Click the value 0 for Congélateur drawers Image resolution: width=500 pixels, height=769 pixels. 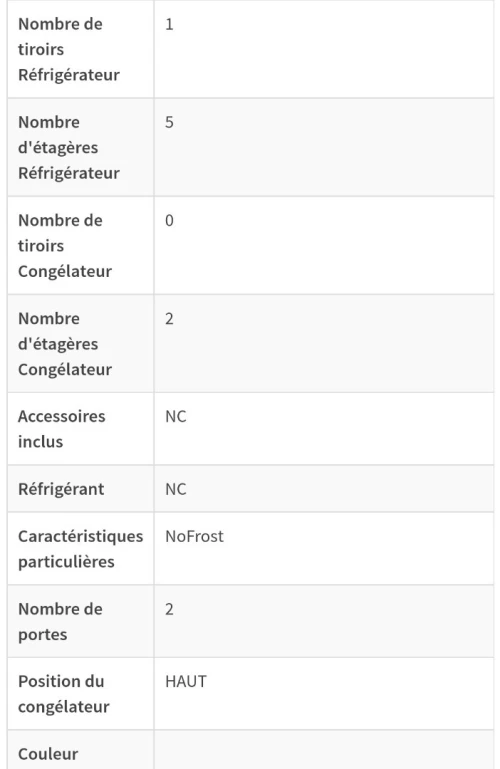(x=169, y=220)
